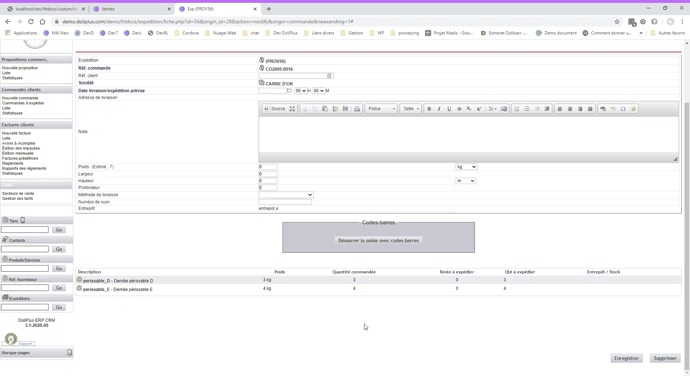The height and width of the screenshot is (376, 690).
Task: Open order CO2005-0016 link
Action: pos(279,69)
